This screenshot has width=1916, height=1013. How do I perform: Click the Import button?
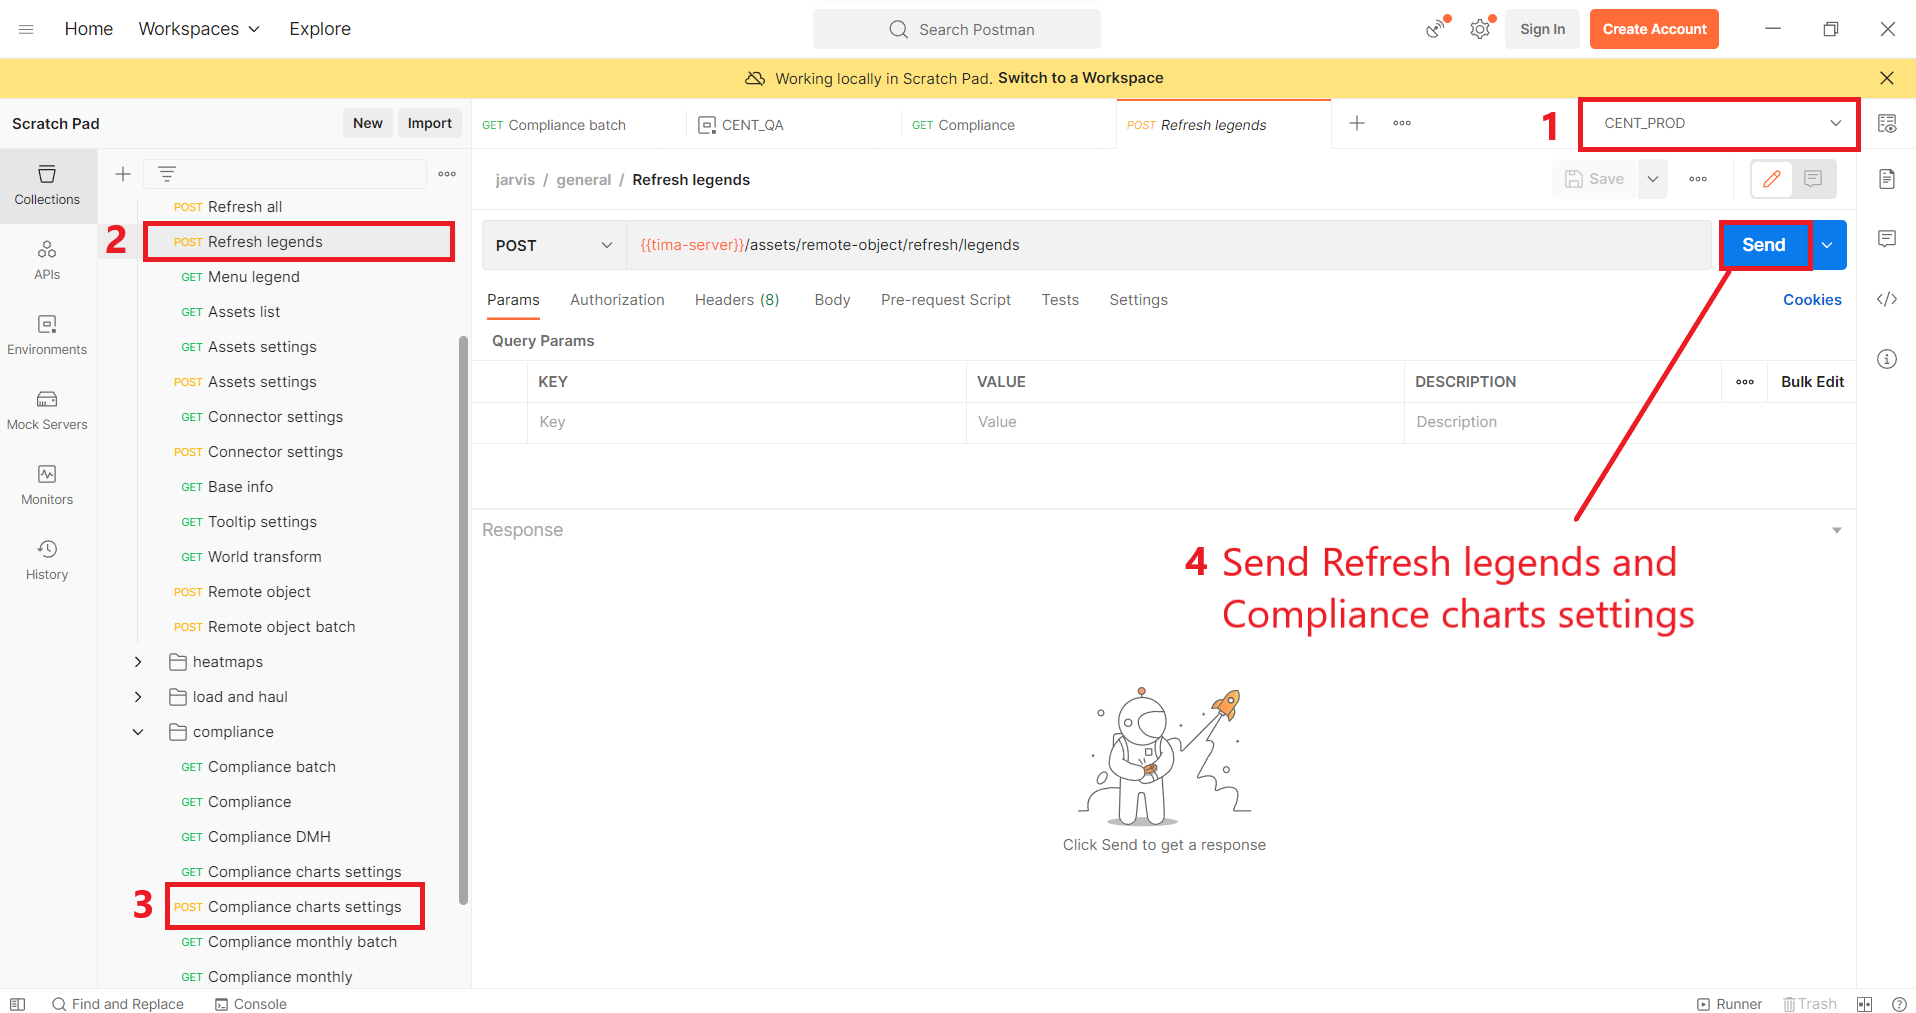coord(430,123)
